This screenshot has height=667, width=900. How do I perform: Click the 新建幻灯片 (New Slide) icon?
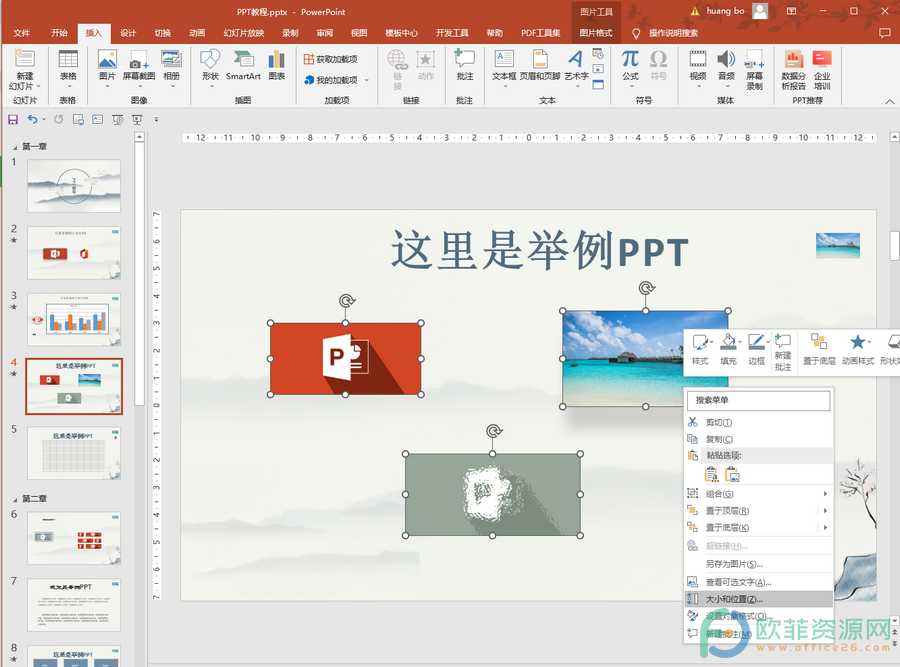[x=25, y=69]
